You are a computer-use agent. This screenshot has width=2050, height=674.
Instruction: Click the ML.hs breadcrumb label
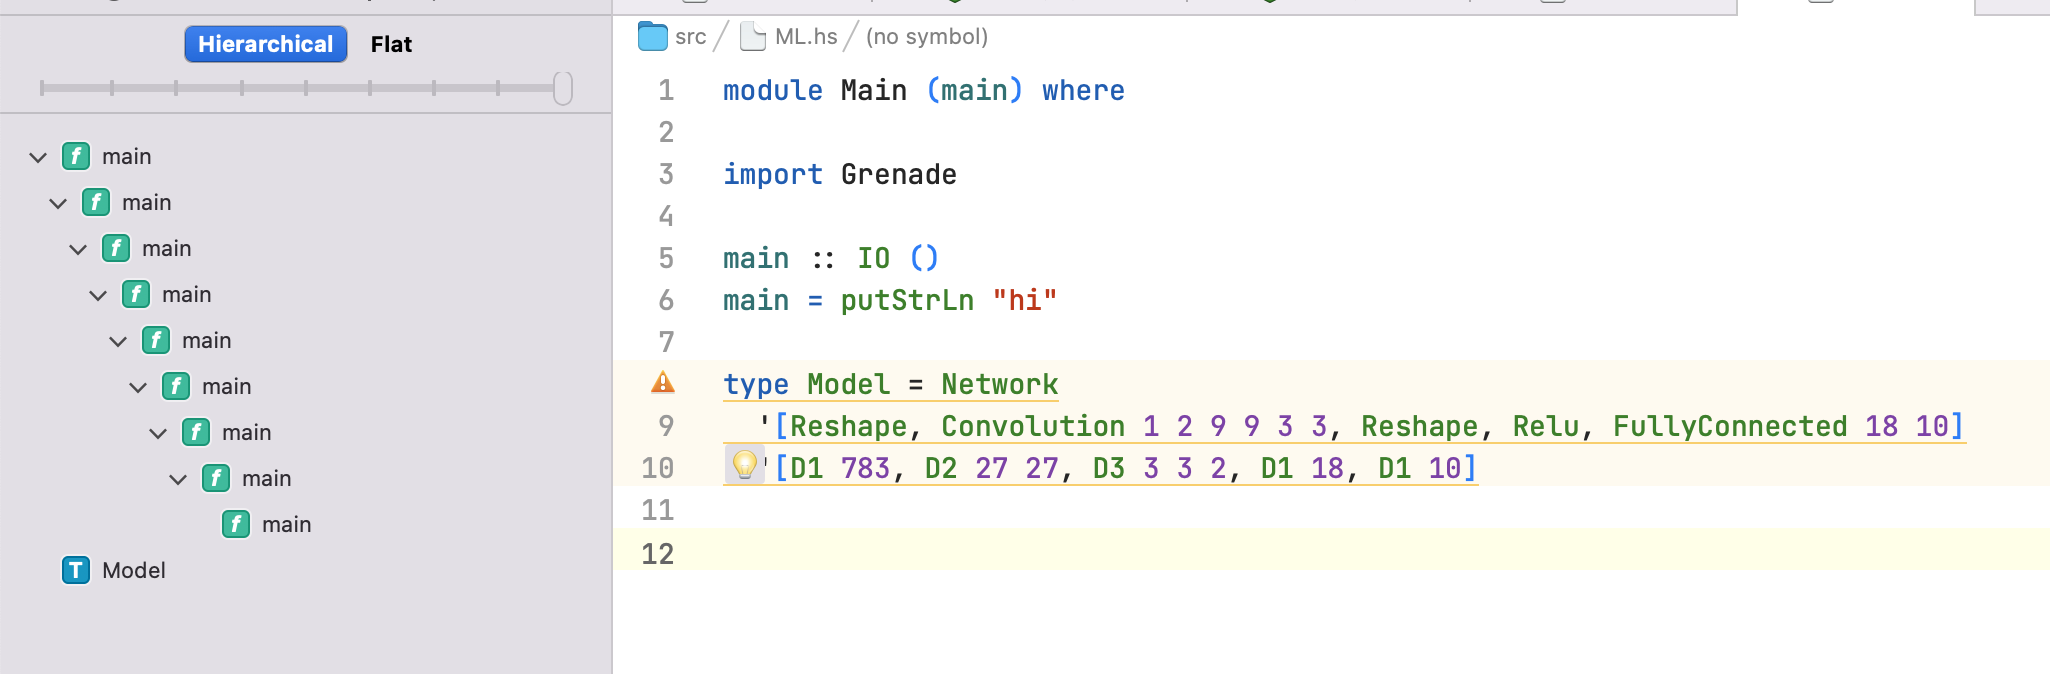806,37
